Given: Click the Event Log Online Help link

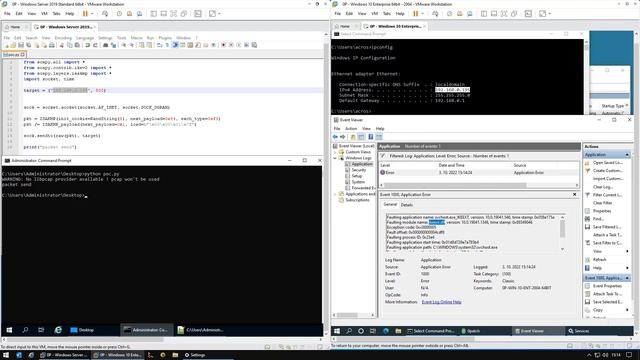Looking at the screenshot, I should (x=441, y=302).
